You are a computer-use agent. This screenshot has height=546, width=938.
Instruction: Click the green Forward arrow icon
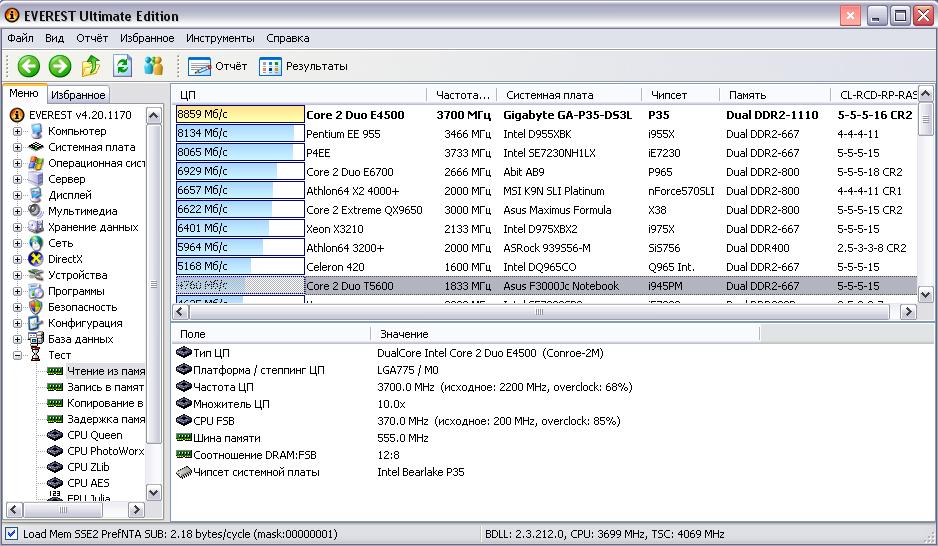pos(60,66)
